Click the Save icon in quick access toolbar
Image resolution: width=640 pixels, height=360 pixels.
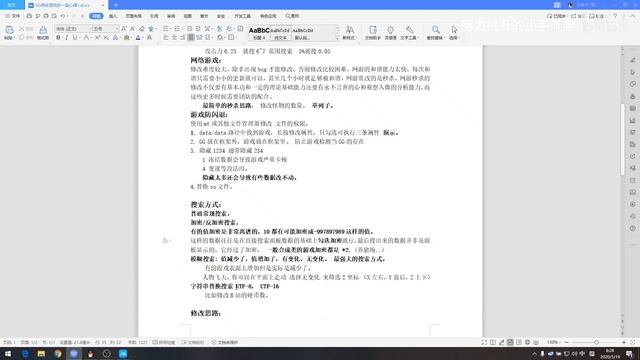point(29,16)
